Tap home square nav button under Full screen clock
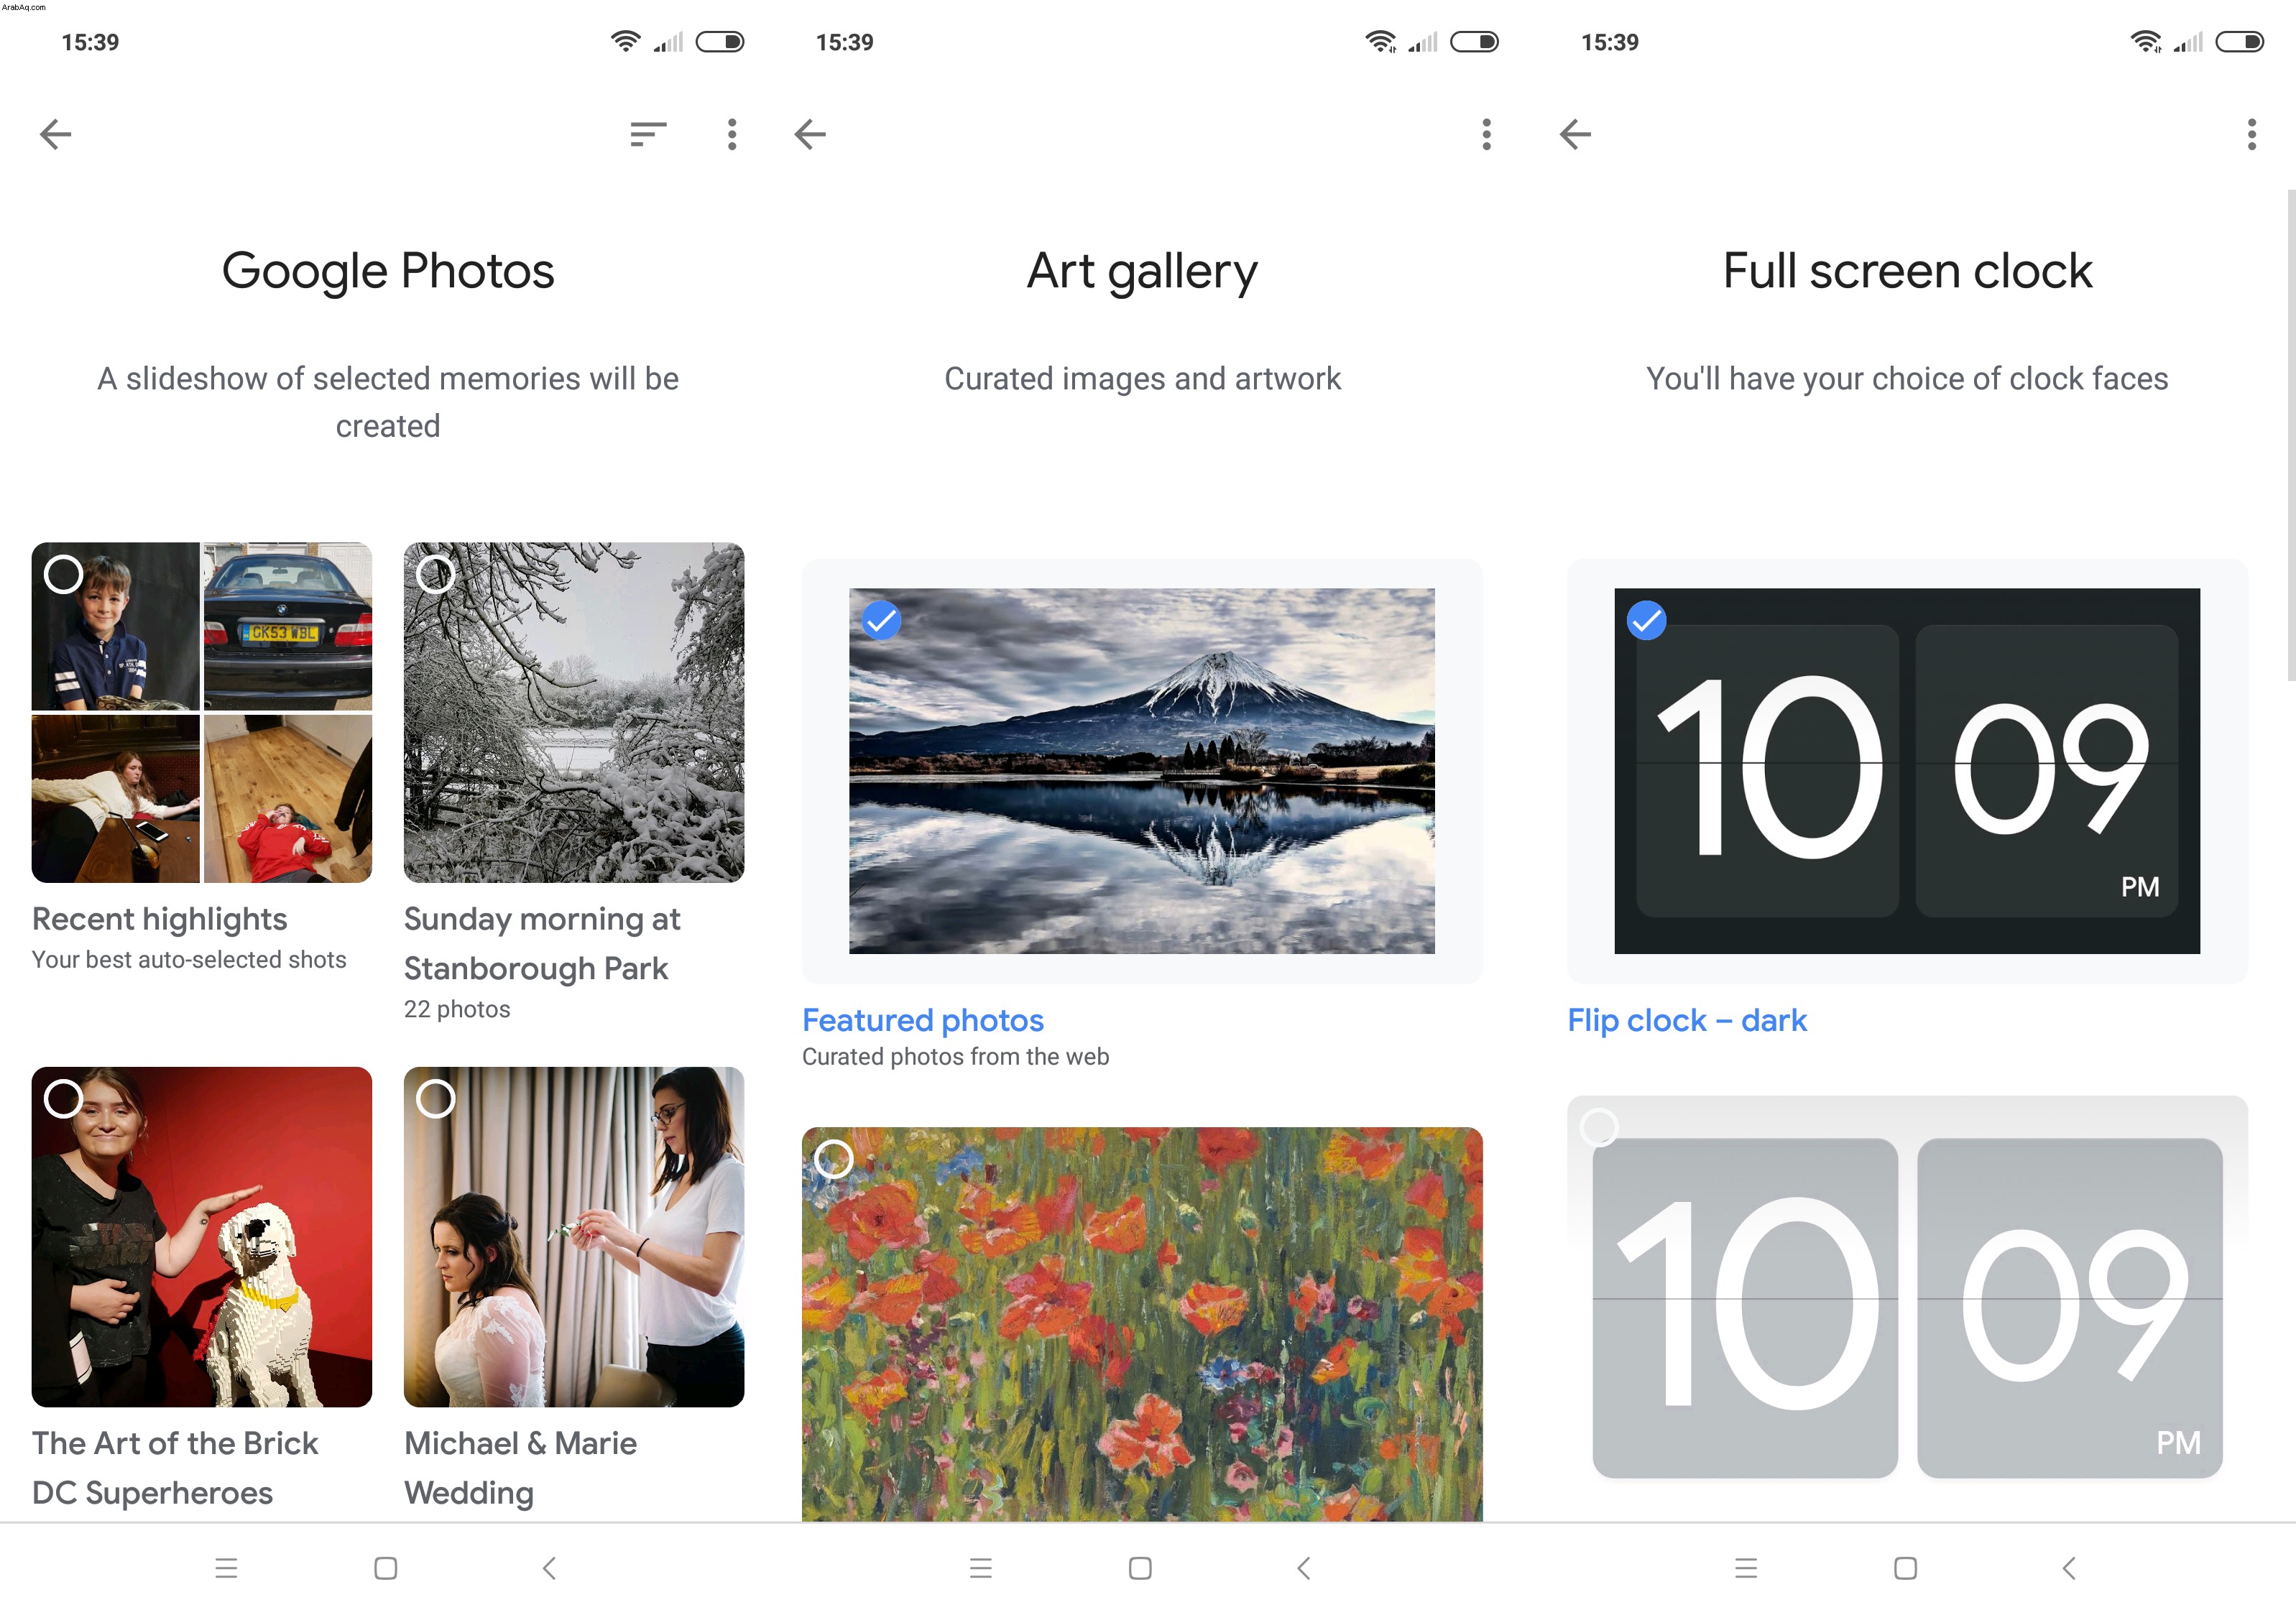 pos(1905,1567)
